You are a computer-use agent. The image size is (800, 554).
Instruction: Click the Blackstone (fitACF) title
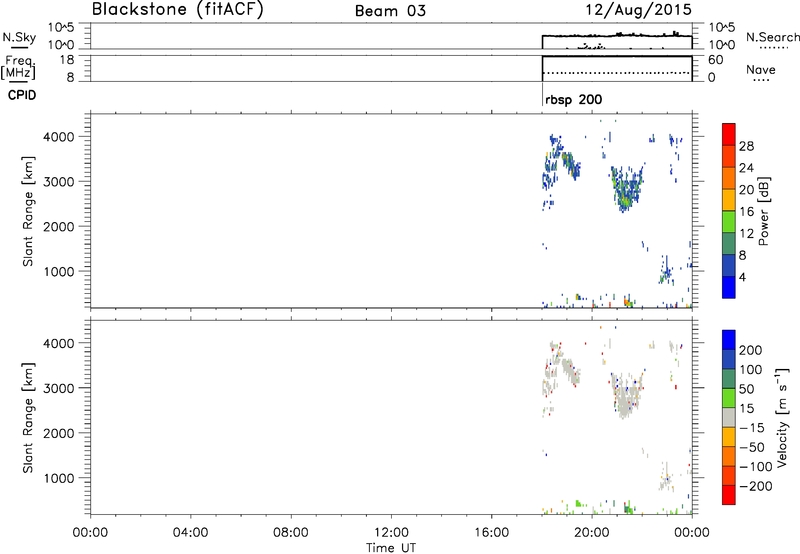[178, 9]
